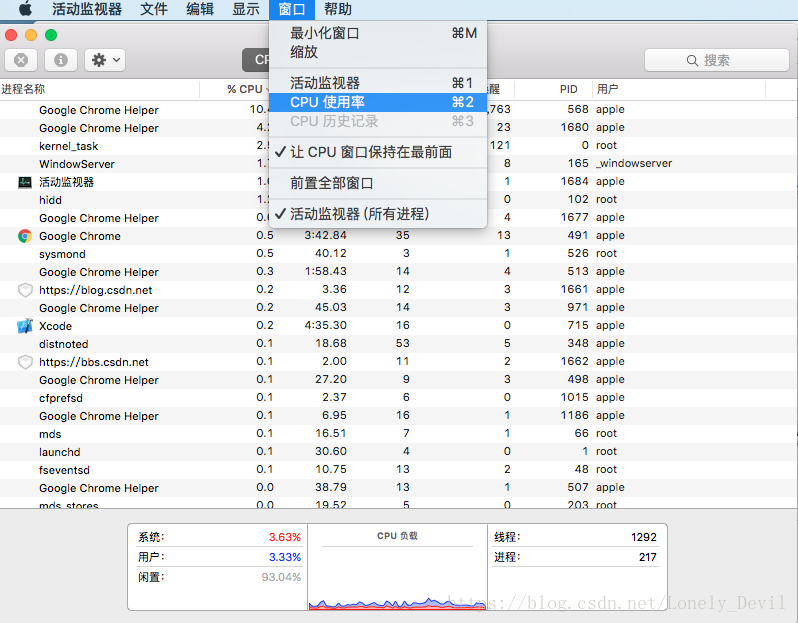Image resolution: width=798 pixels, height=623 pixels.
Task: Select Google Chrome Helper with PID 1680
Action: [399, 128]
